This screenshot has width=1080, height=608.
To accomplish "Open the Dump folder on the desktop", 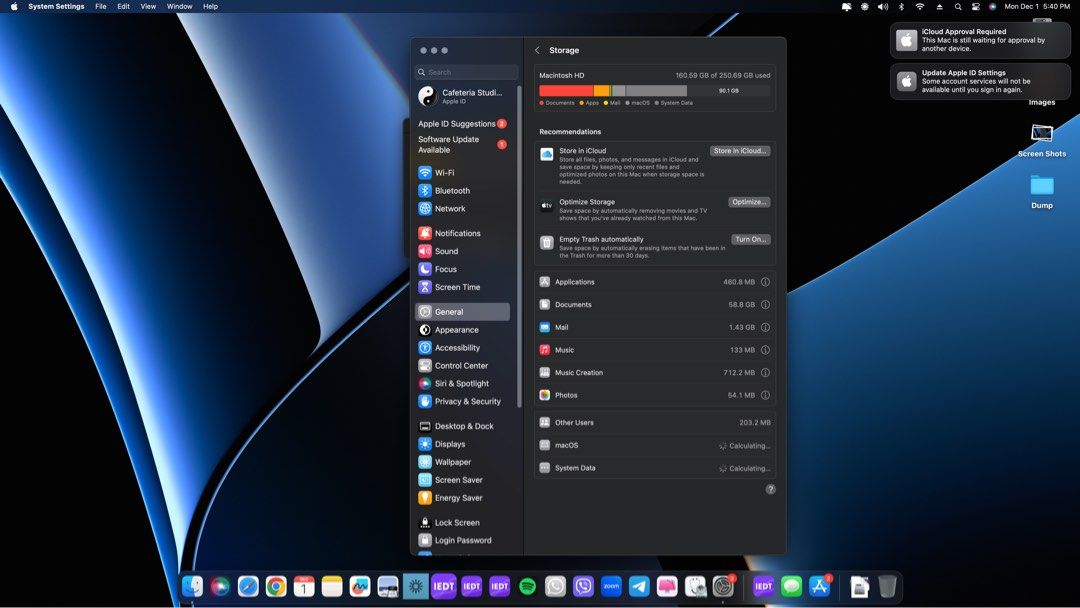I will [1041, 191].
